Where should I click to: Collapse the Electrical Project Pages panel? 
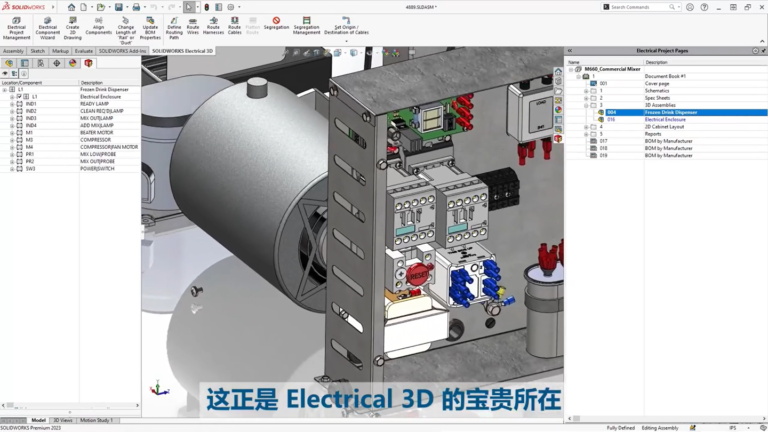570,50
